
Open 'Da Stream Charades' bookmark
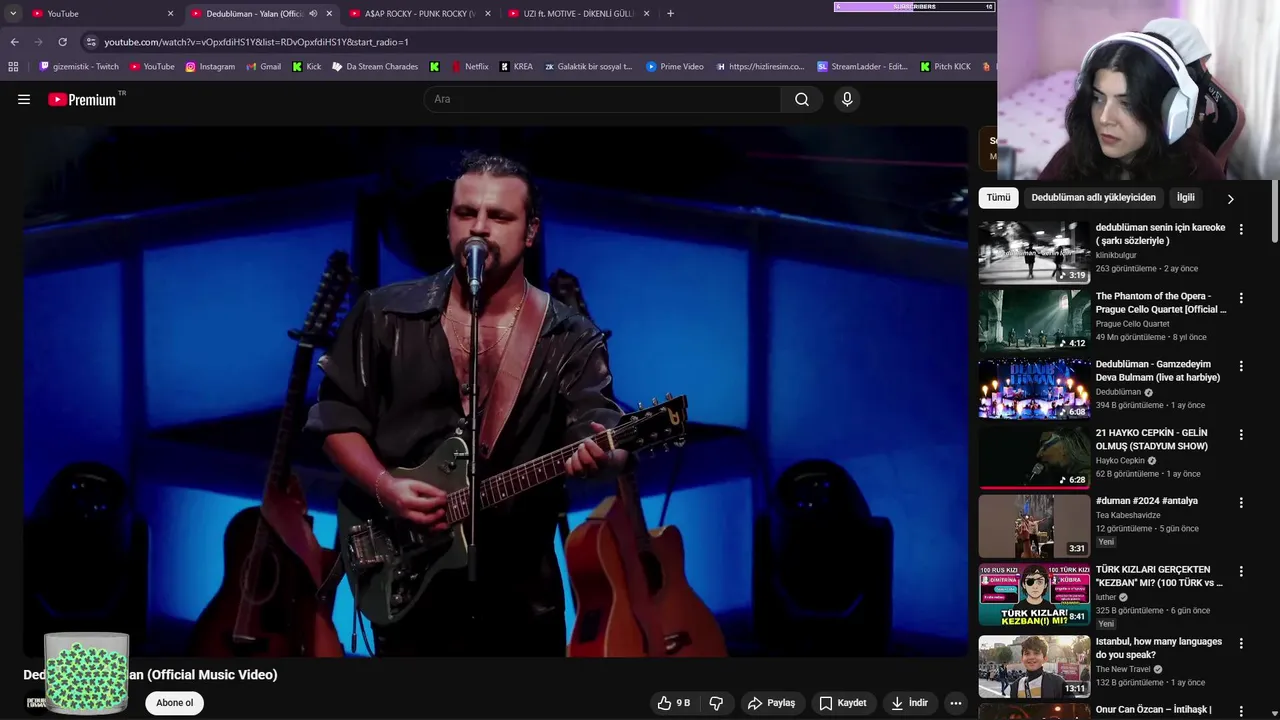(375, 67)
